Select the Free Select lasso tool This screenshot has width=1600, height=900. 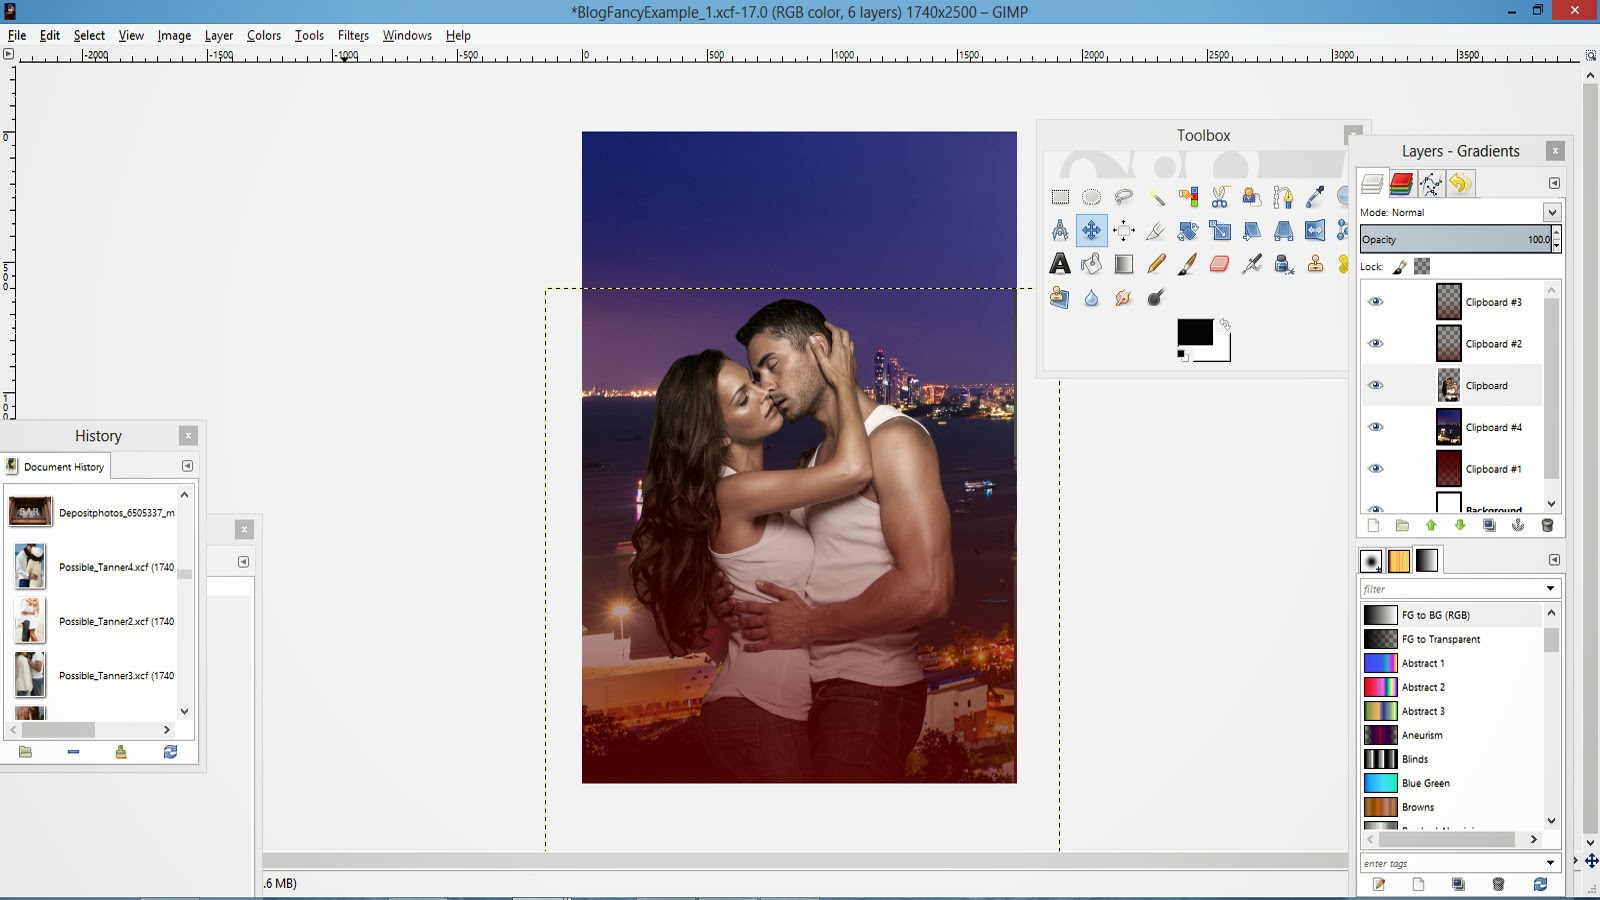tap(1124, 198)
